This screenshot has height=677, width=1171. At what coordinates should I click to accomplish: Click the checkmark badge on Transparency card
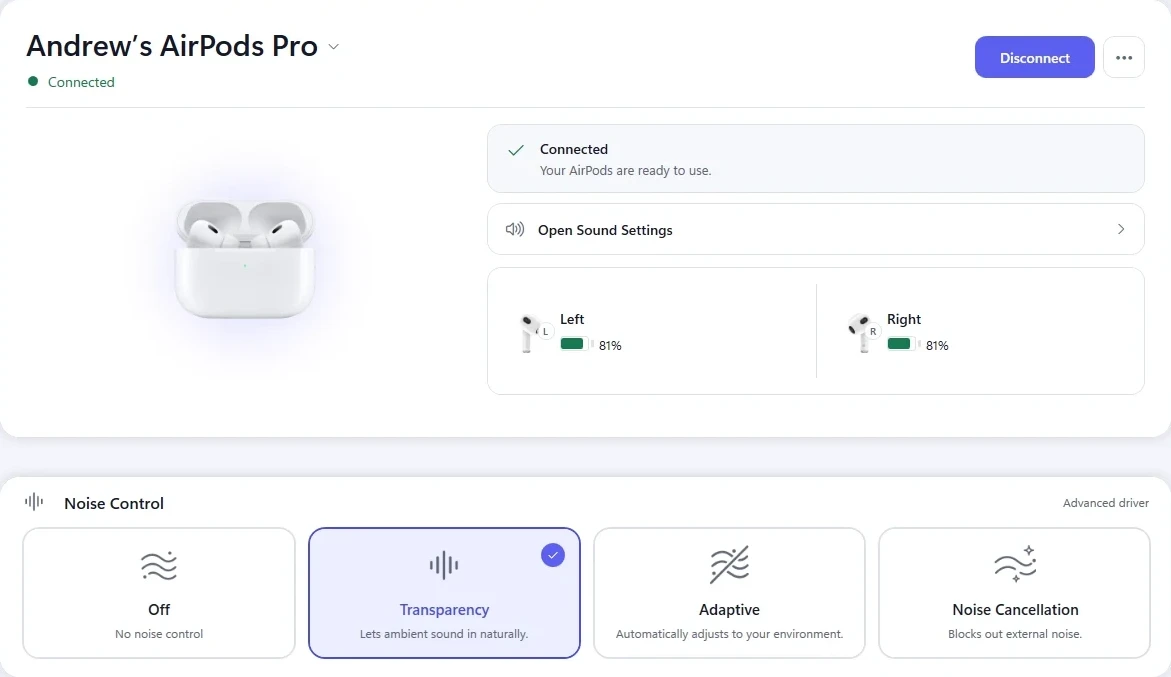(x=553, y=555)
